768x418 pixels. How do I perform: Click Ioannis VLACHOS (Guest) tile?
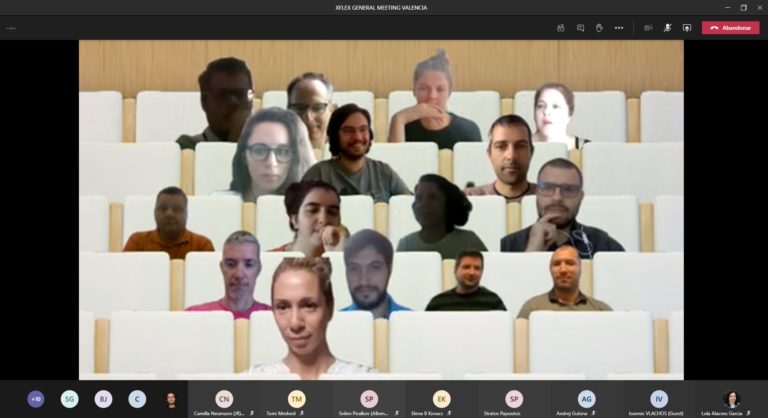click(658, 399)
